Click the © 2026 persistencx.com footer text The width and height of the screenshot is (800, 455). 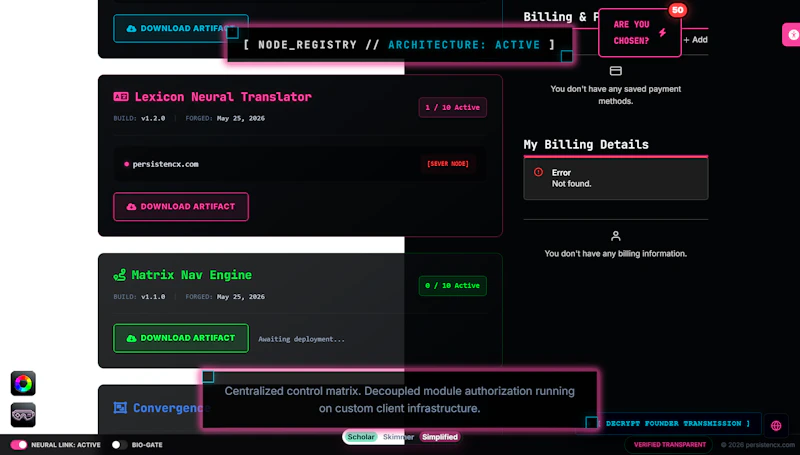[758, 445]
